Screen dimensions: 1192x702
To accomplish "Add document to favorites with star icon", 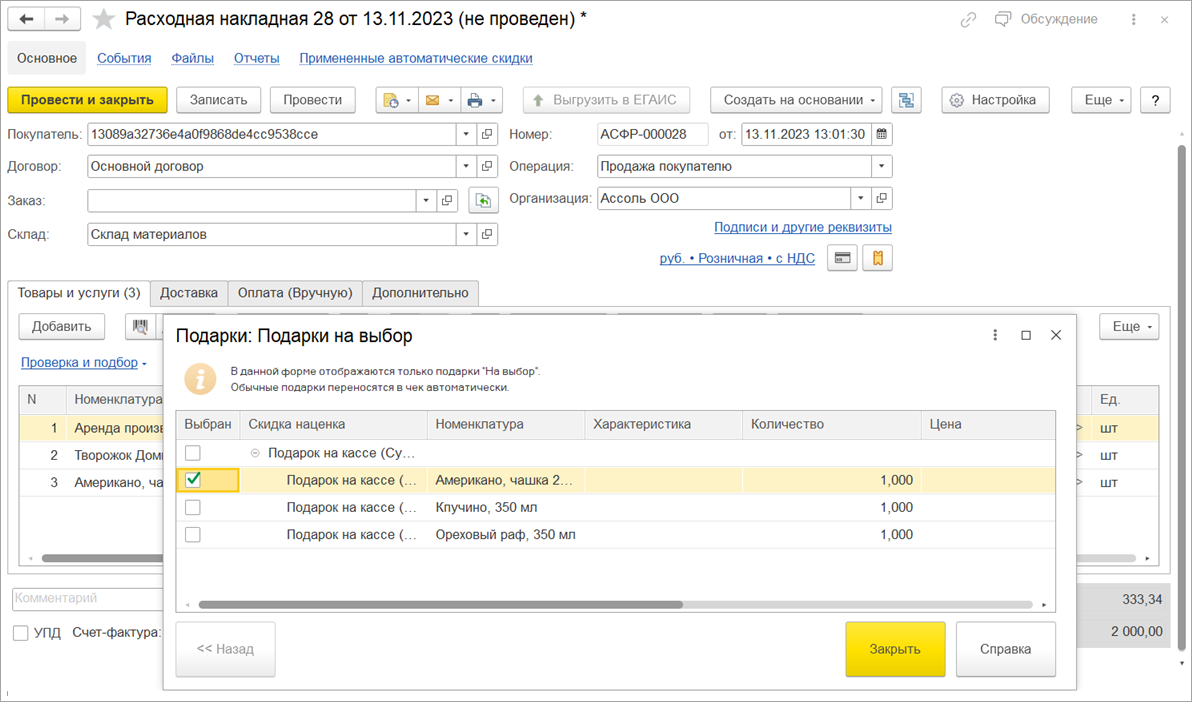I will 103,20.
